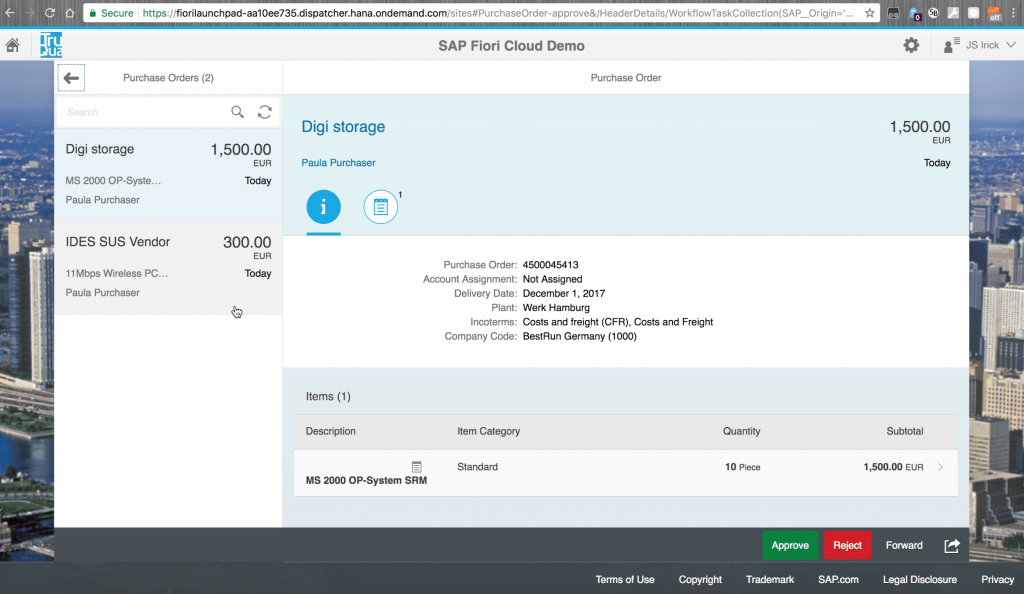Screen dimensions: 1024x594
Task: Click the plant value Werk Hamburg
Action: 556,307
